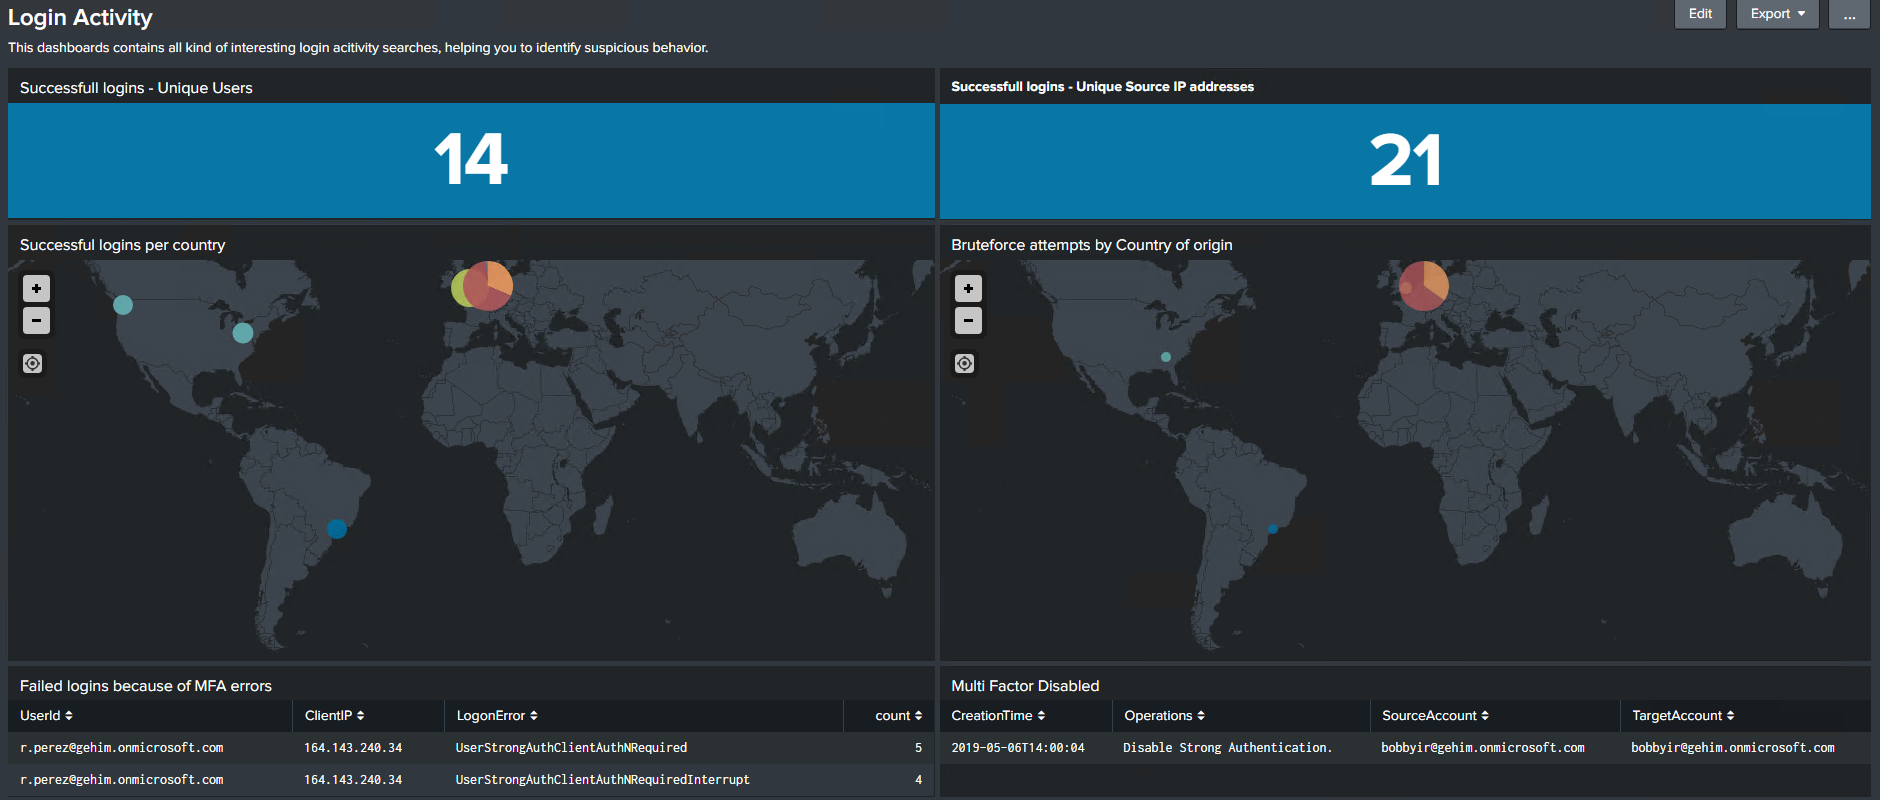Sort by ClientIP column
1880x800 pixels.
click(x=334, y=716)
